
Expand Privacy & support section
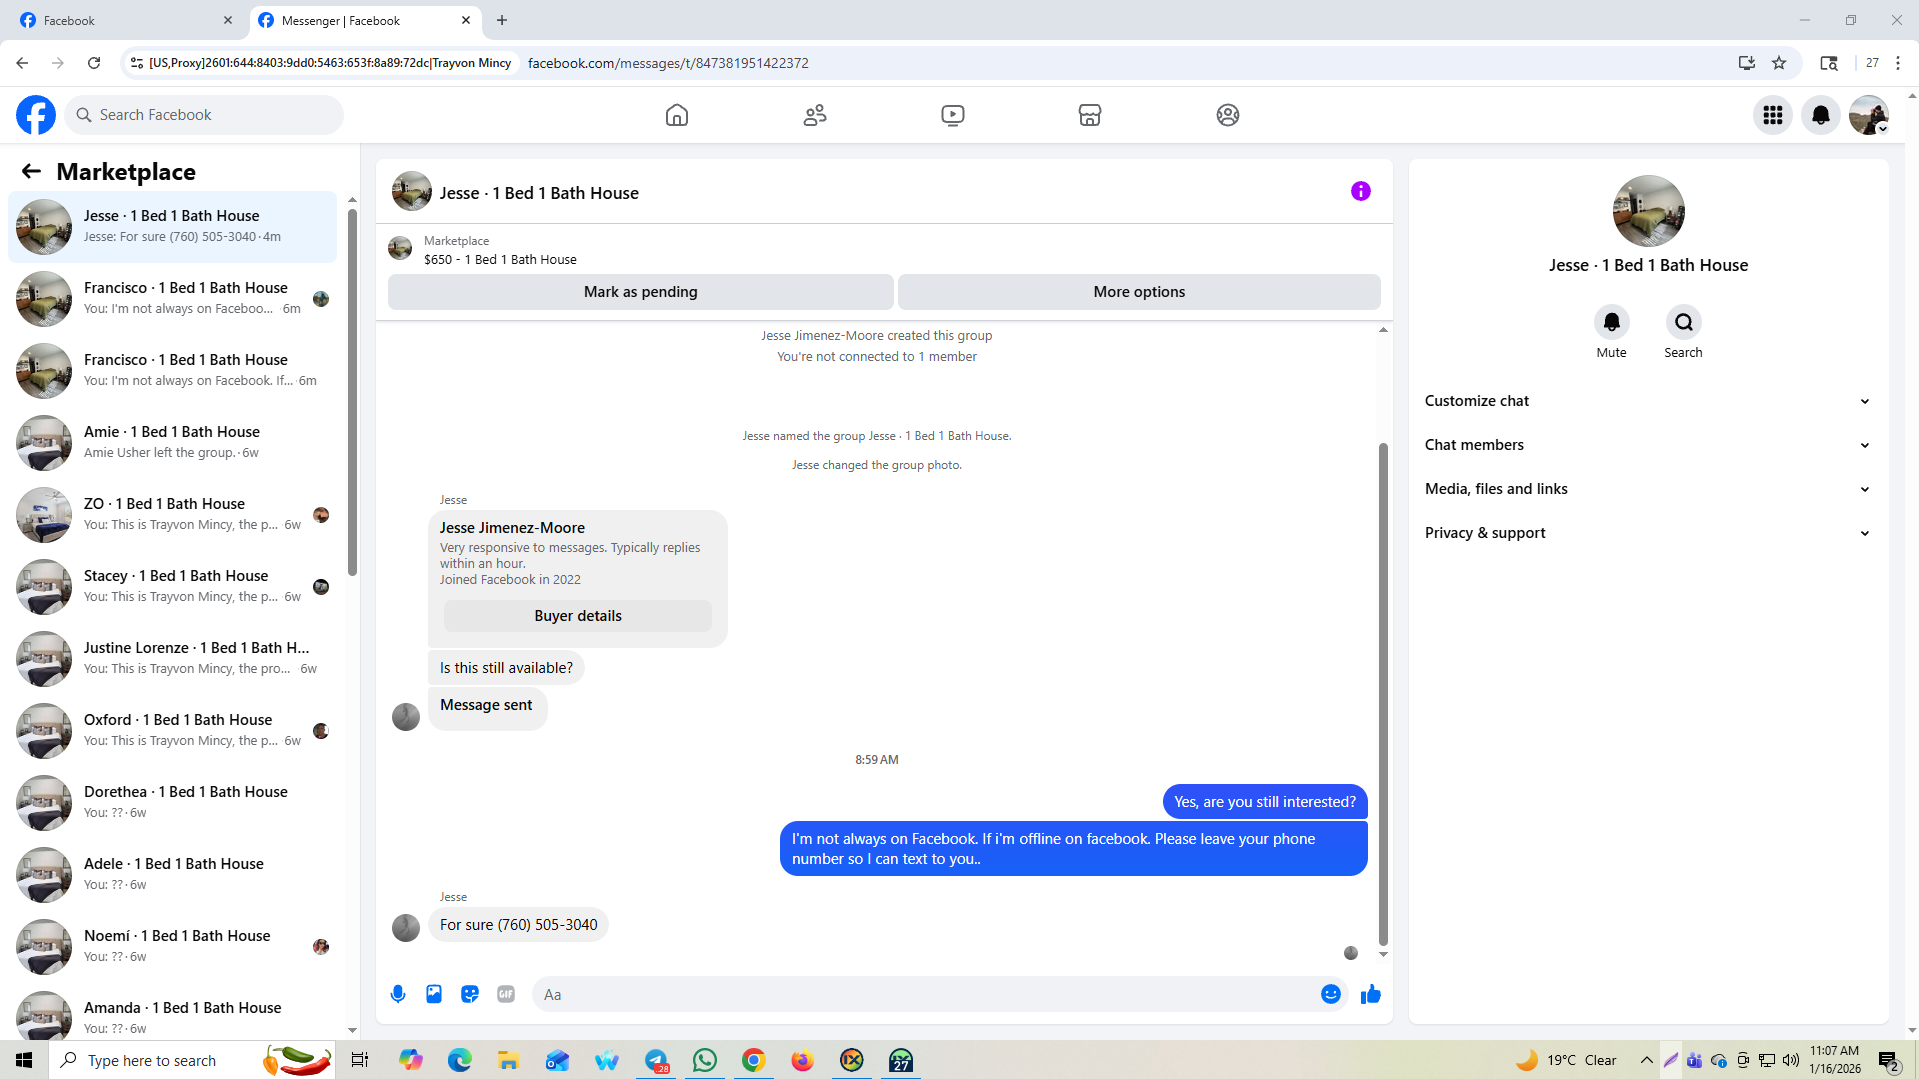click(1648, 533)
